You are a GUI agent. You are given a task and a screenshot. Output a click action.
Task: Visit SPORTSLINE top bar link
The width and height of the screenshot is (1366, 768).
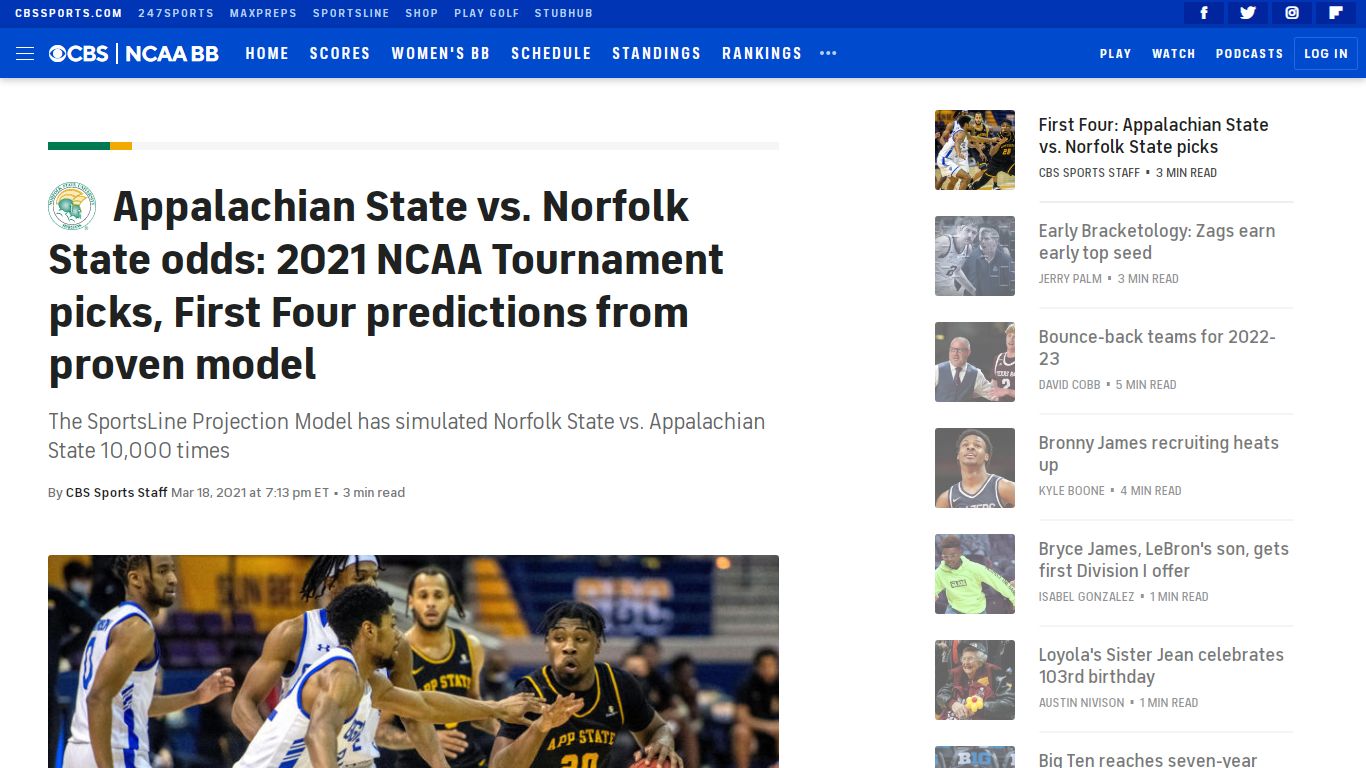click(x=350, y=13)
